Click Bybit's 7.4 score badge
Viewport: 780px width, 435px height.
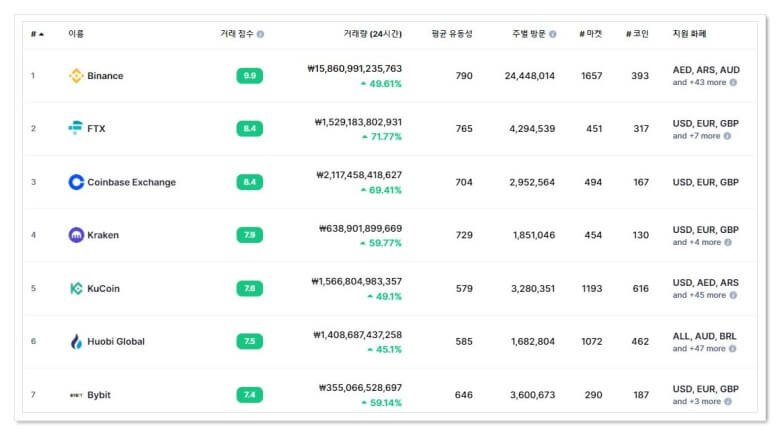(x=250, y=395)
